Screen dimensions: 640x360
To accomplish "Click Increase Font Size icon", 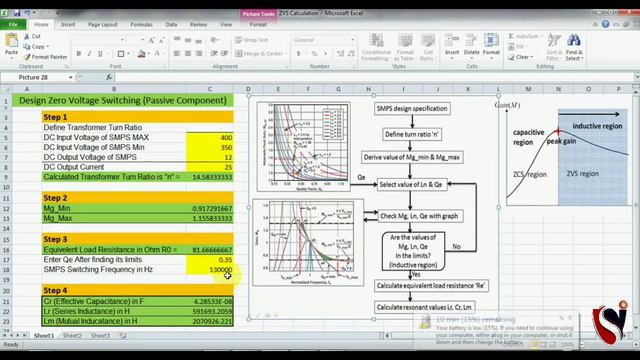I will tap(151, 40).
